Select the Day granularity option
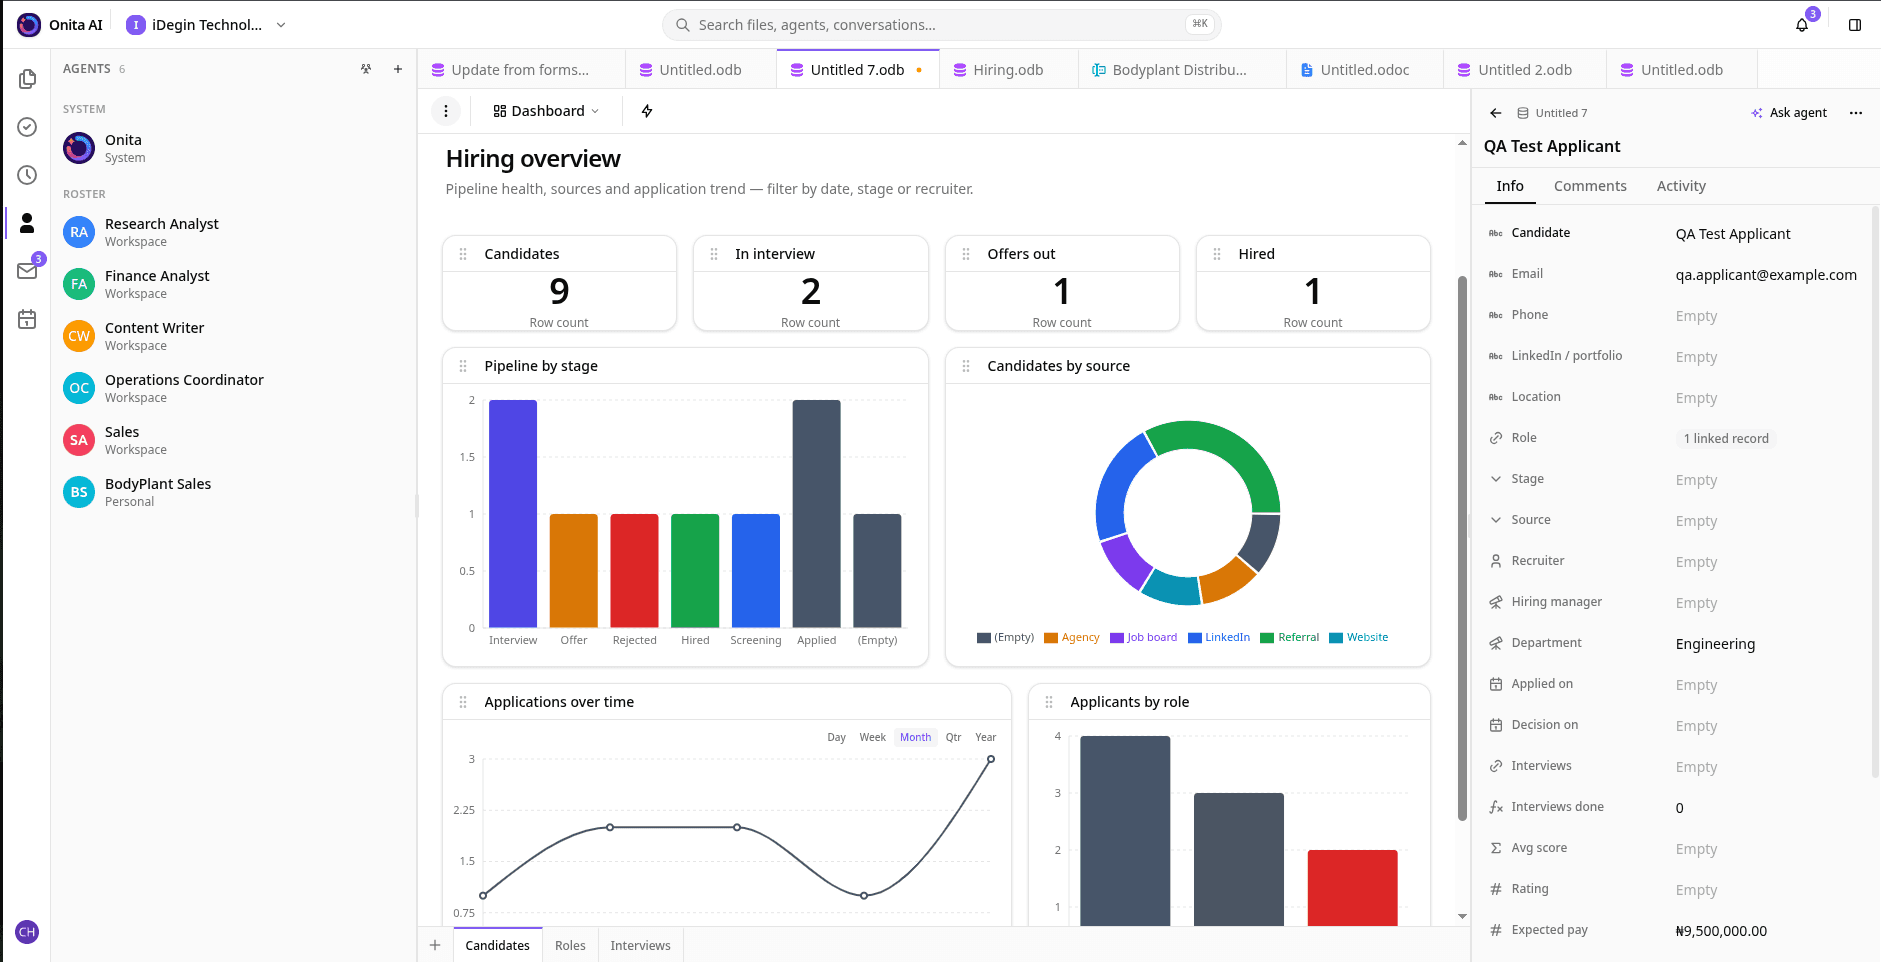 (x=836, y=737)
